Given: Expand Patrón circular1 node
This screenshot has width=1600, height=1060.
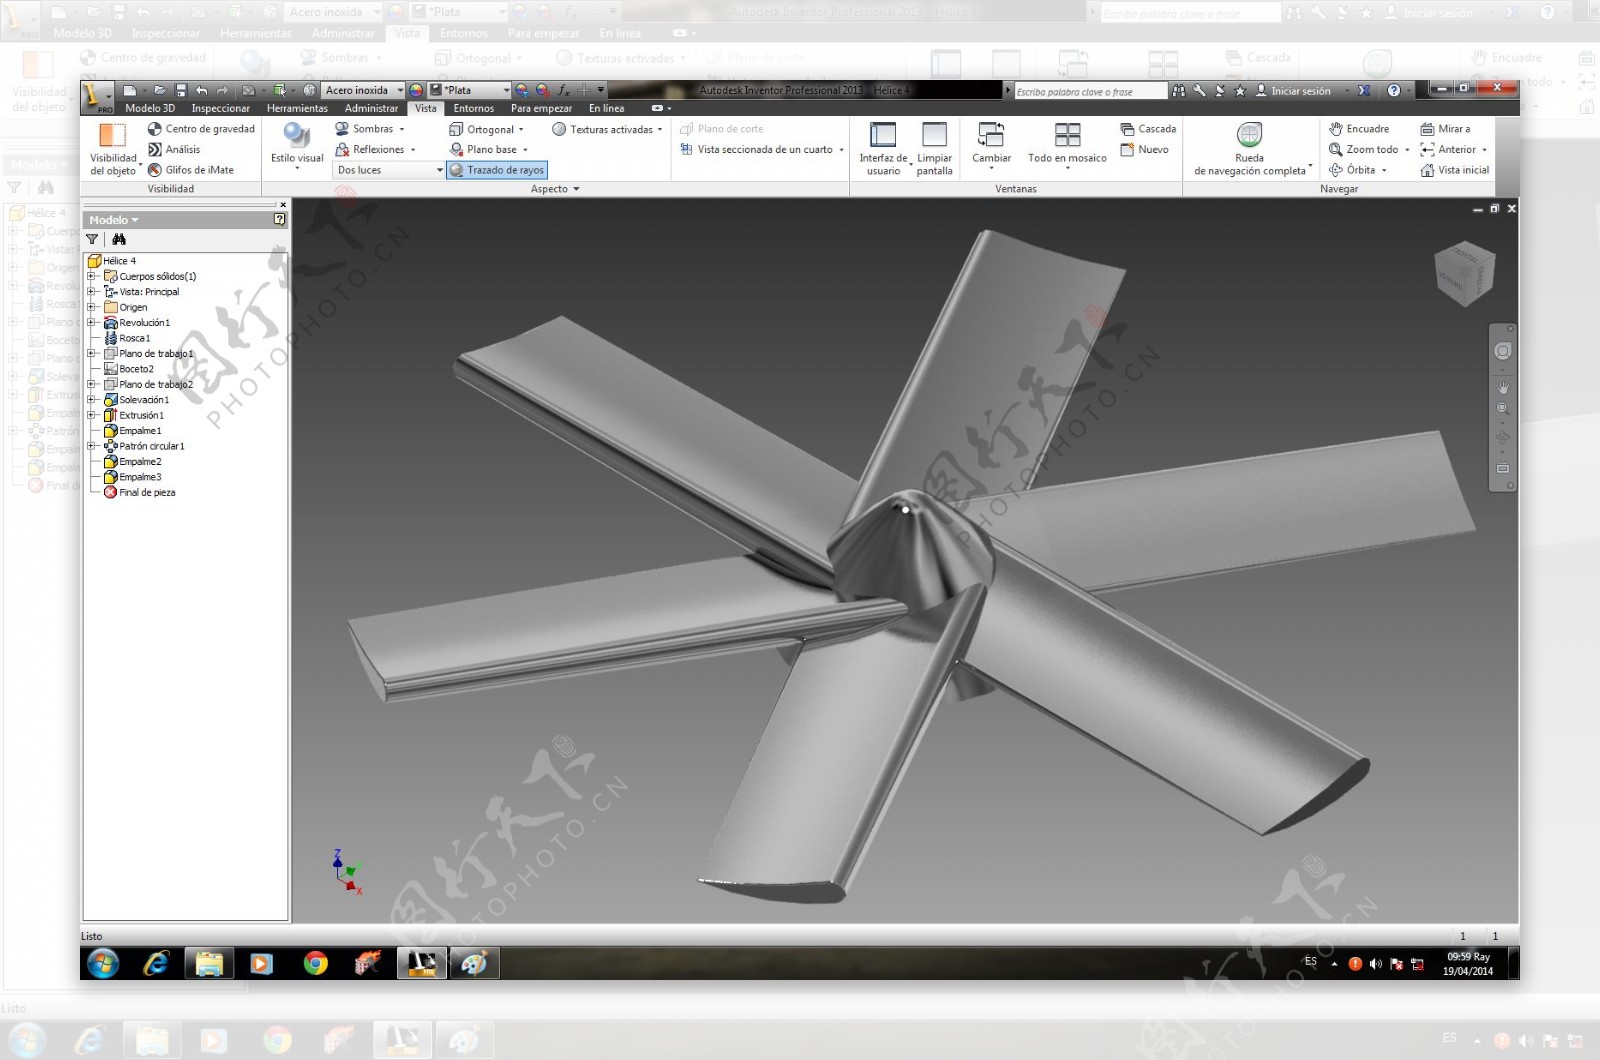Looking at the screenshot, I should 92,446.
